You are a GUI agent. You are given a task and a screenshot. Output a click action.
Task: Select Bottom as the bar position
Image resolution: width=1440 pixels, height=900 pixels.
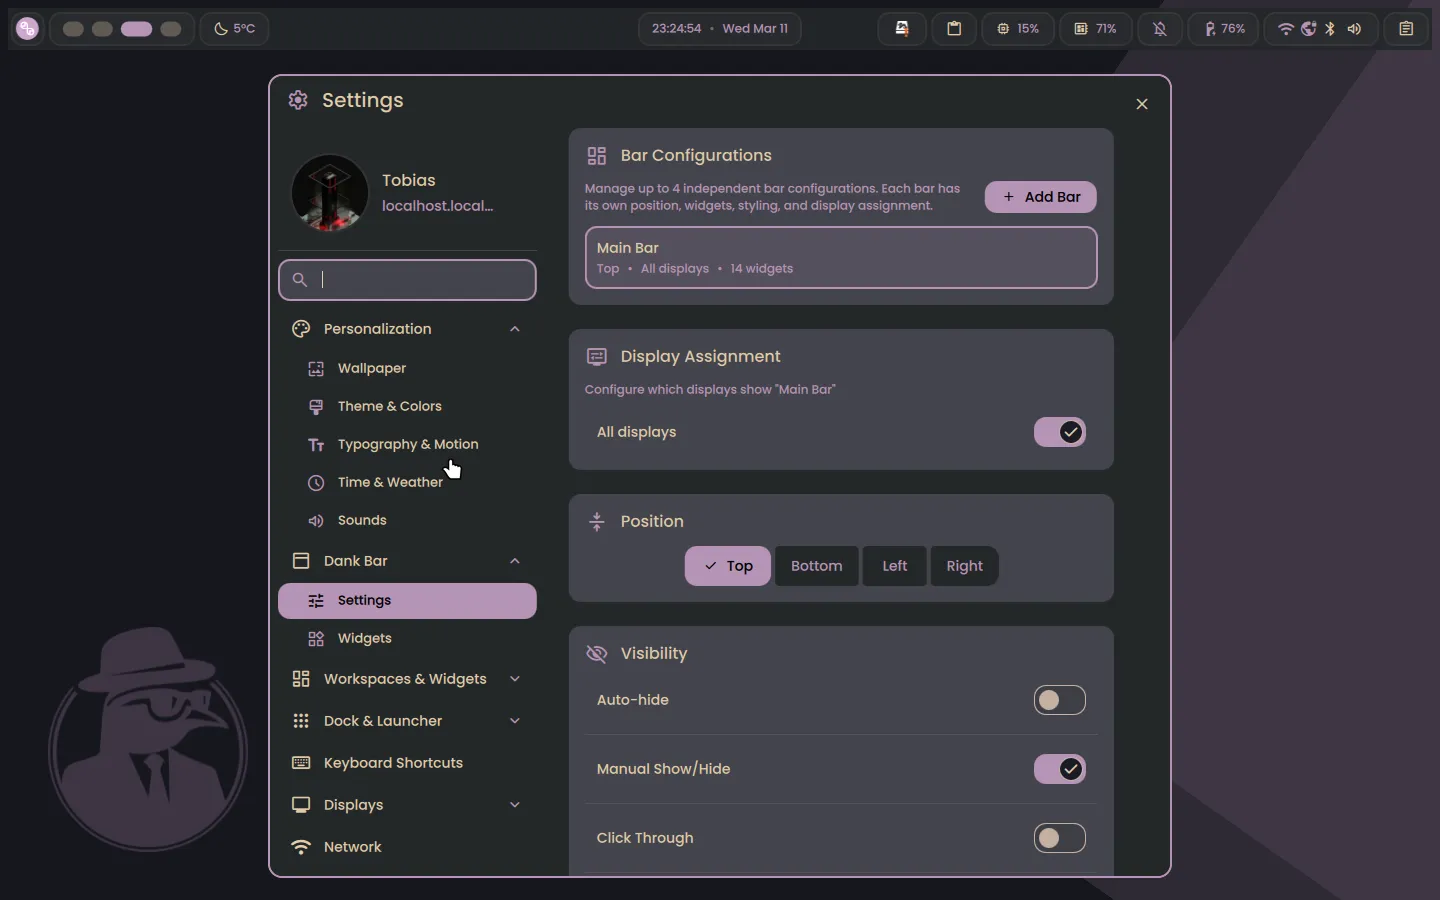(x=815, y=566)
